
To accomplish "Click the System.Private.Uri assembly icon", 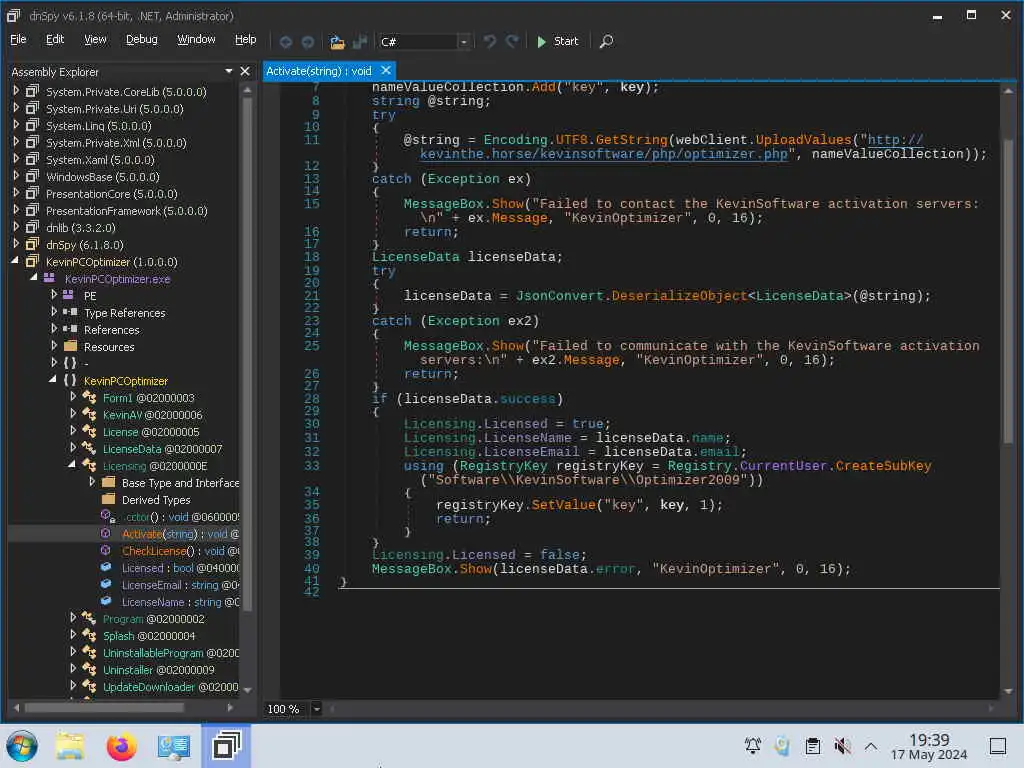I will pyautogui.click(x=32, y=108).
